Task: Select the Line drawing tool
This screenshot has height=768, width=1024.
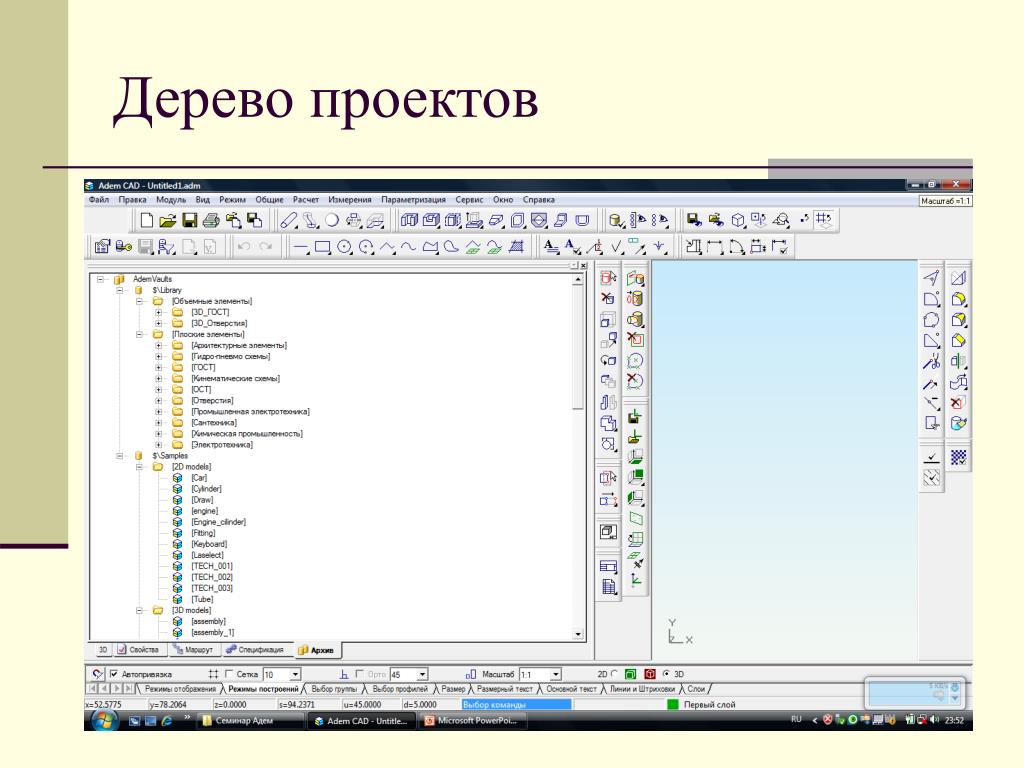Action: pos(301,248)
